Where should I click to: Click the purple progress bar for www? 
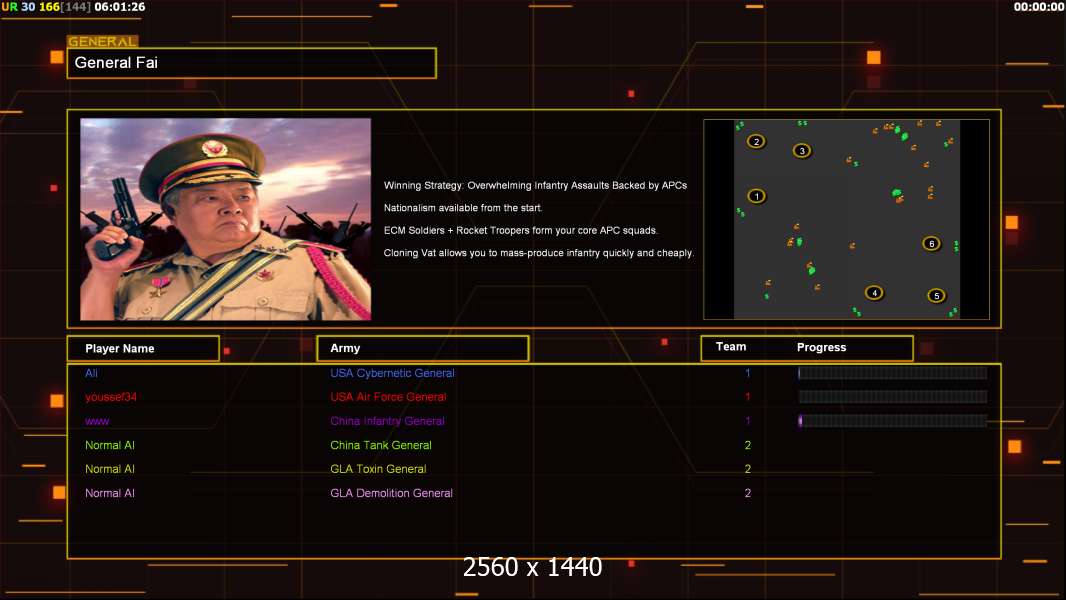(x=893, y=421)
